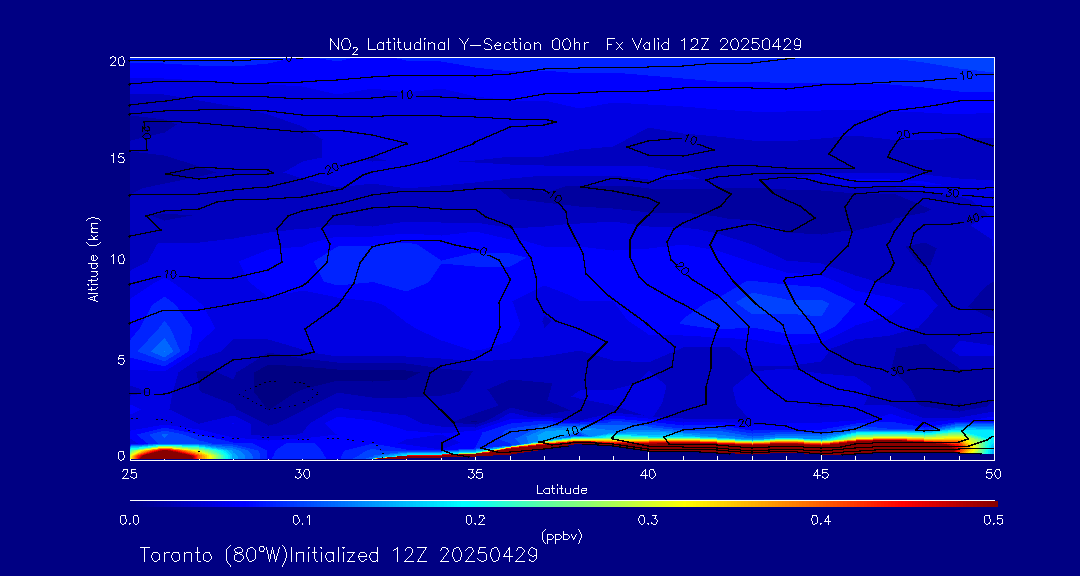Click the colorbar label 0.5
This screenshot has width=1080, height=576.
click(993, 520)
